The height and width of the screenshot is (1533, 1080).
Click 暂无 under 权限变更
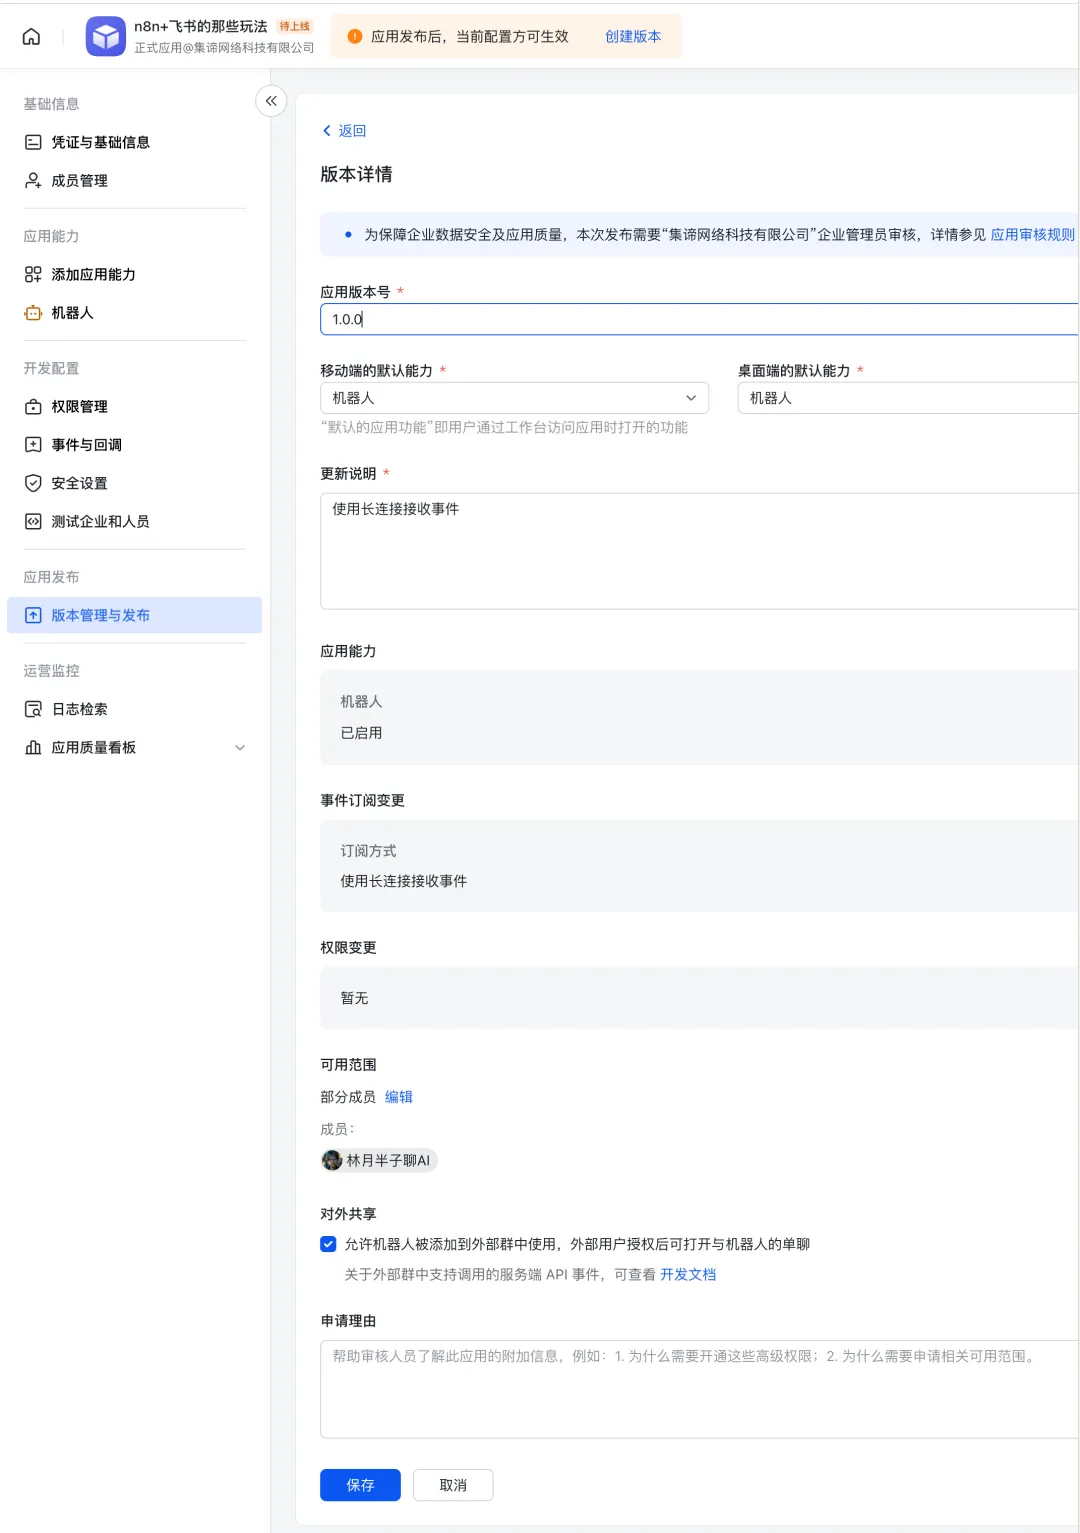[x=354, y=998]
